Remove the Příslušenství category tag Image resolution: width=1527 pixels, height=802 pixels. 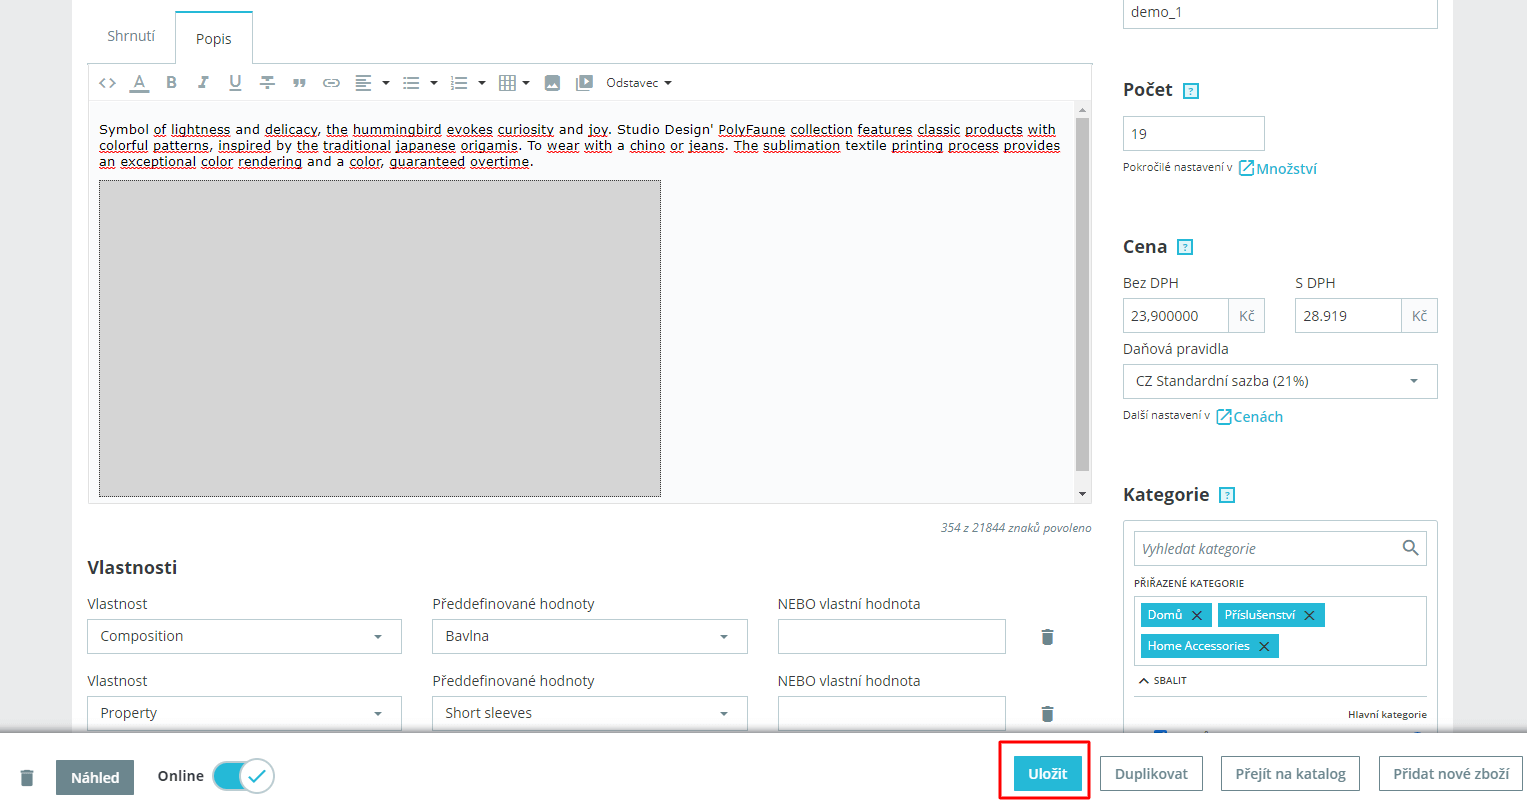pos(1309,615)
